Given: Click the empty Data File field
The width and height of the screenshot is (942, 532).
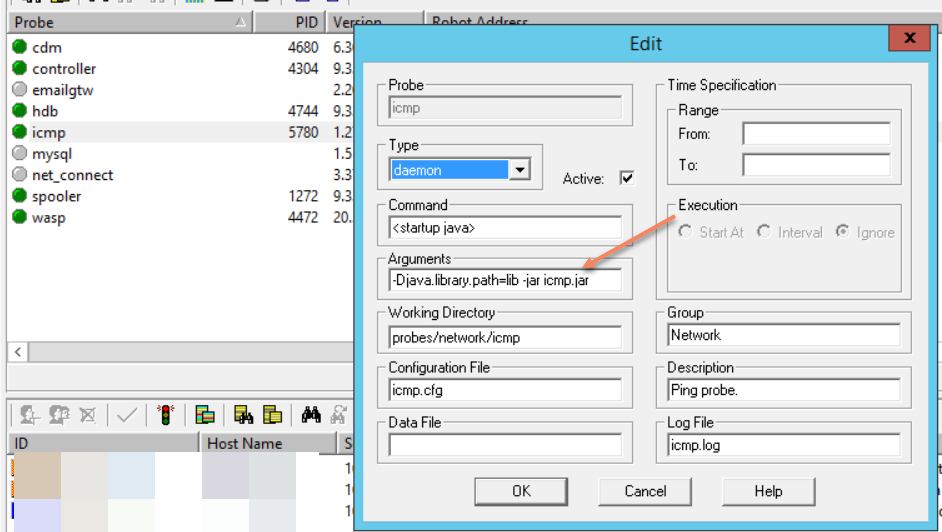Looking at the screenshot, I should click(x=505, y=445).
